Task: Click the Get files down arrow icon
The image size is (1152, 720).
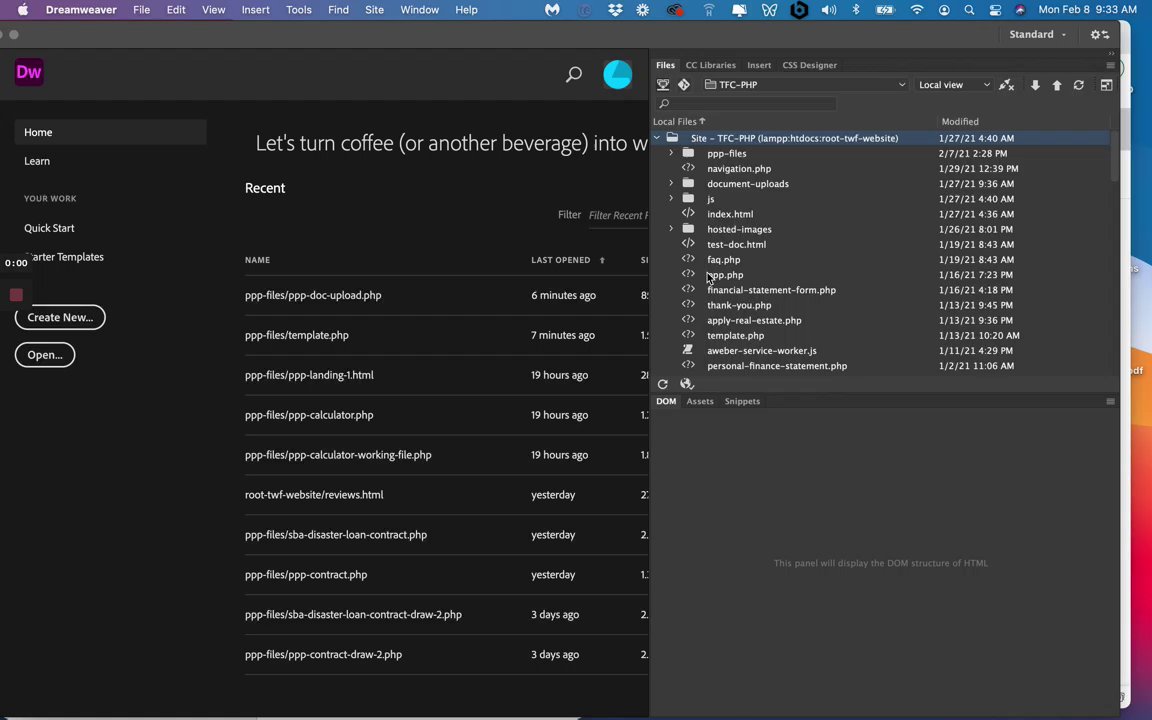Action: 1035,85
